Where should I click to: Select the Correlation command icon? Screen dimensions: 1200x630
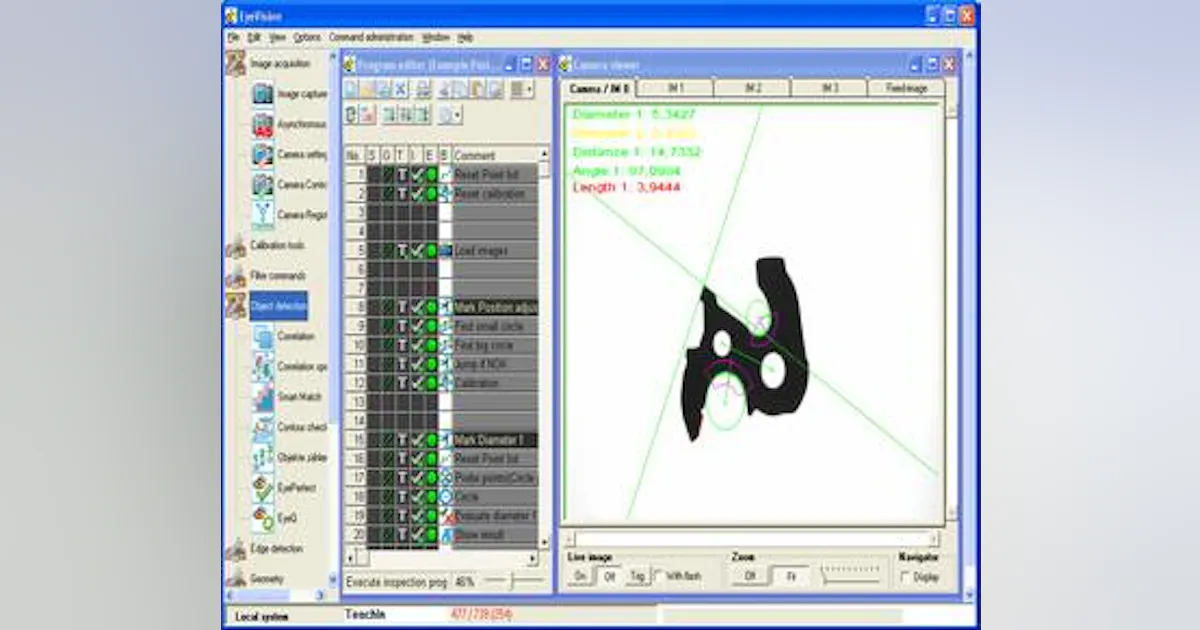(263, 337)
